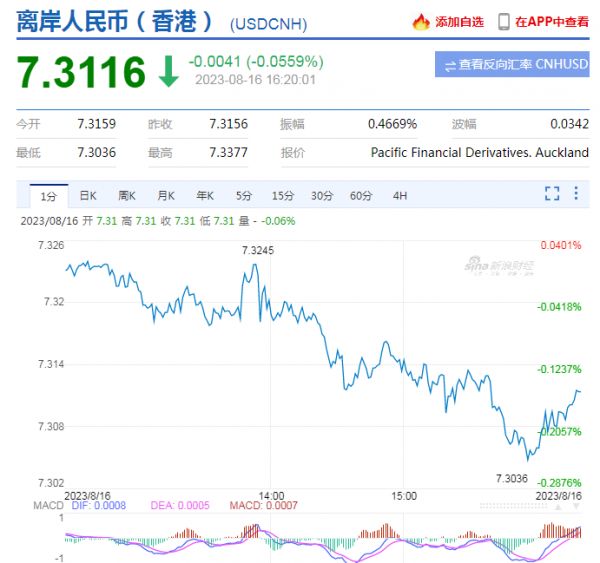The height and width of the screenshot is (563, 600).
Task: Select the 日K chart tab
Action: pyautogui.click(x=88, y=196)
